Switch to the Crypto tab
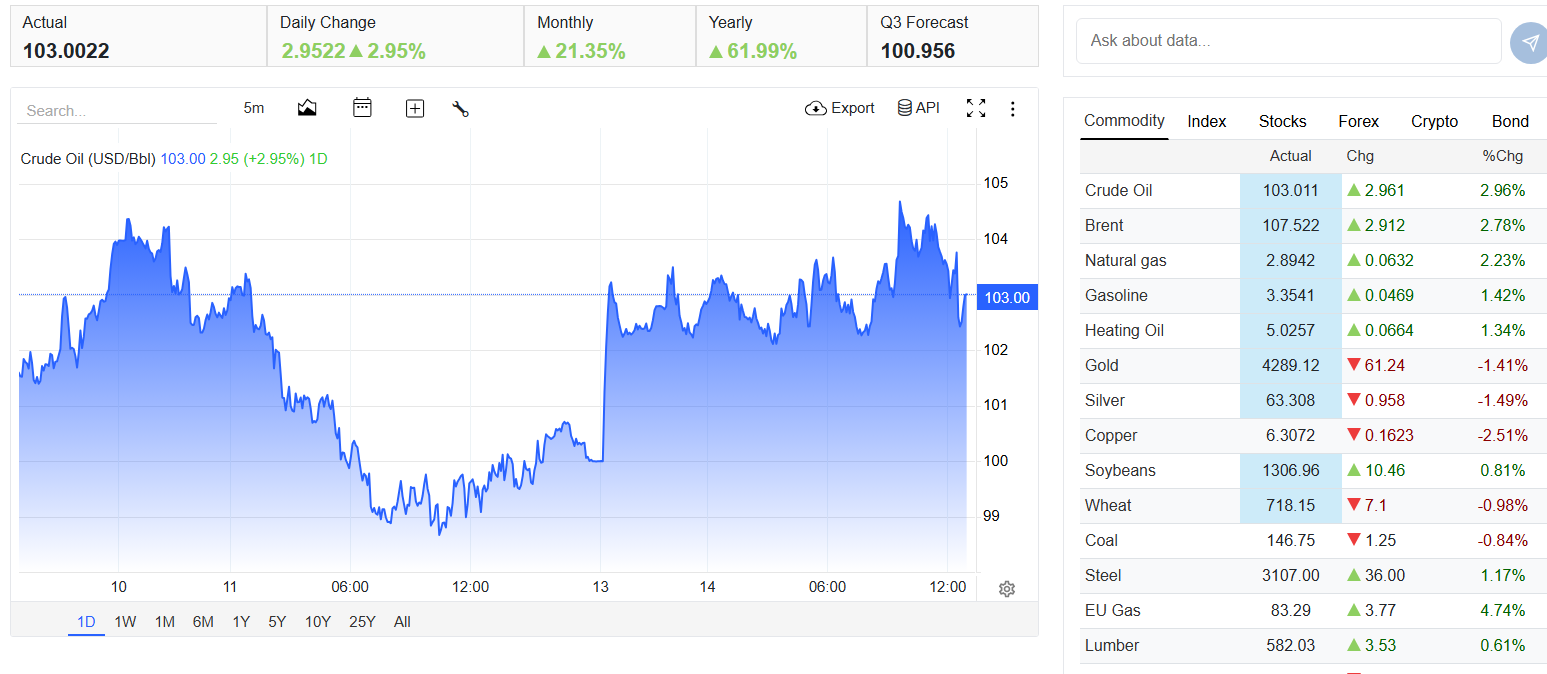The width and height of the screenshot is (1547, 674). [1434, 121]
